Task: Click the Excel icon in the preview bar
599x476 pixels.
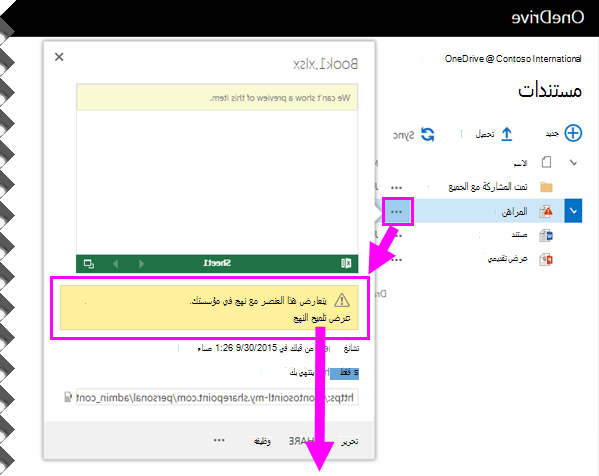Action: [x=346, y=263]
